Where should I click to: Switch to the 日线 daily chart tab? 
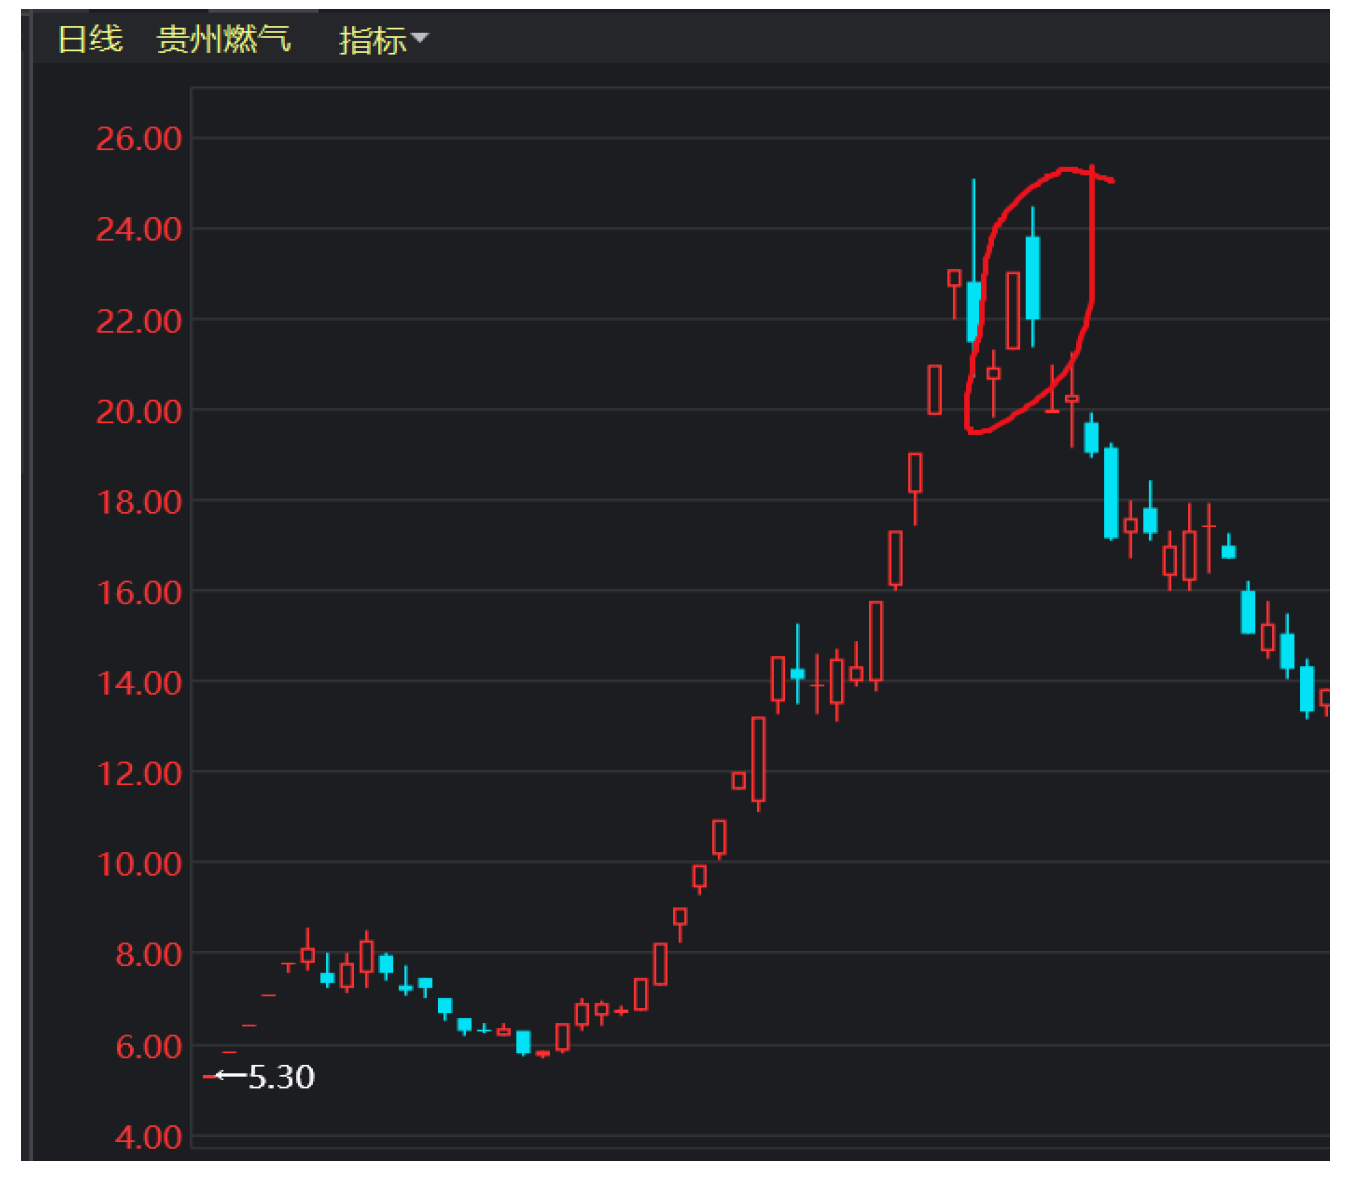[x=90, y=39]
